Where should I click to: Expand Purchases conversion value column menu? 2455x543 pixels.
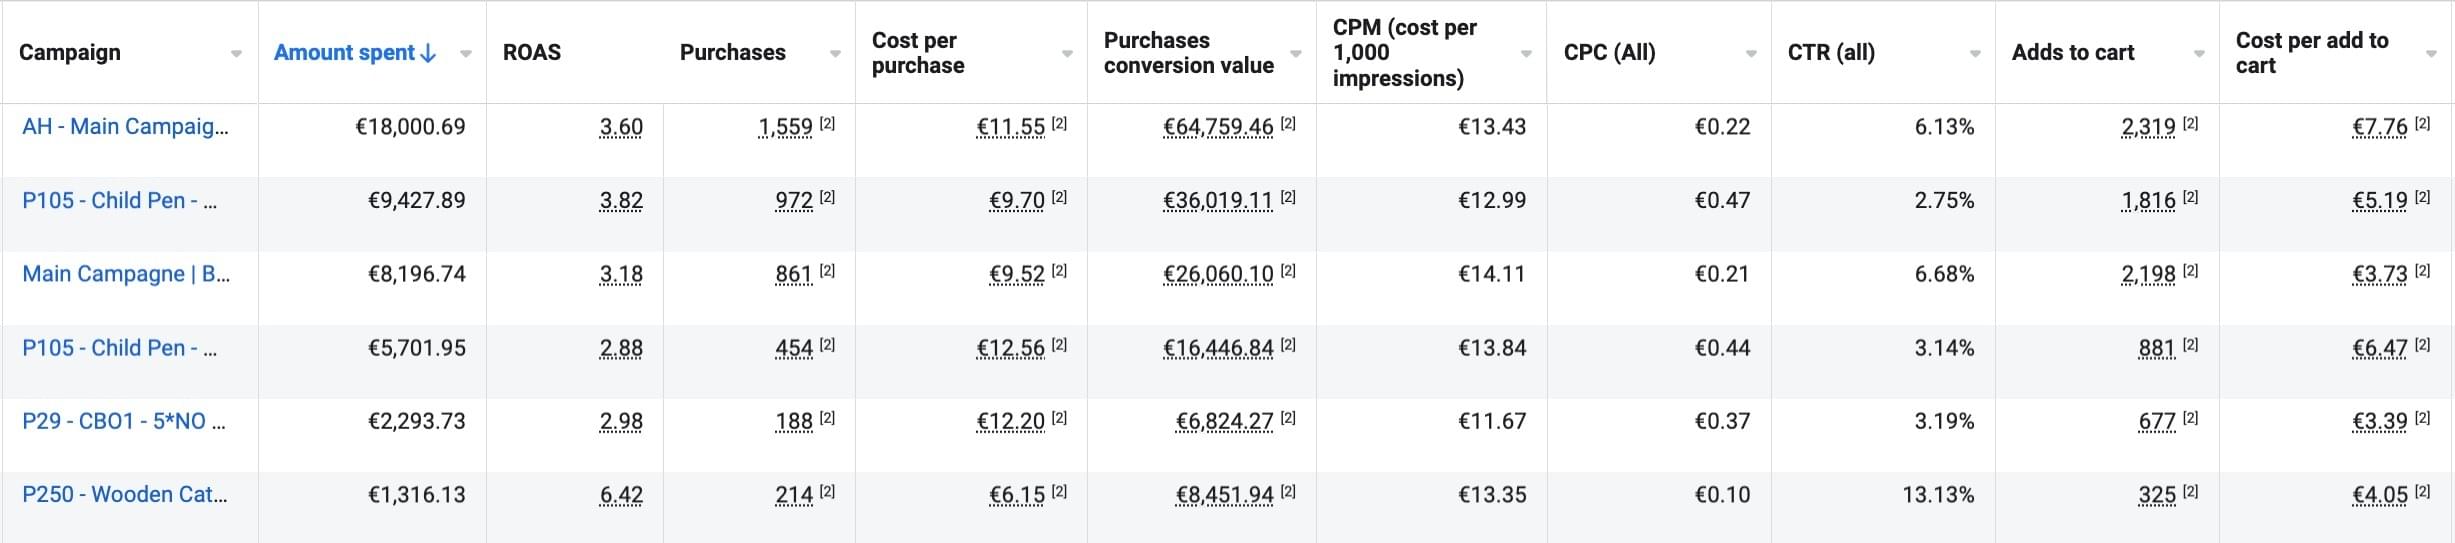[1296, 54]
